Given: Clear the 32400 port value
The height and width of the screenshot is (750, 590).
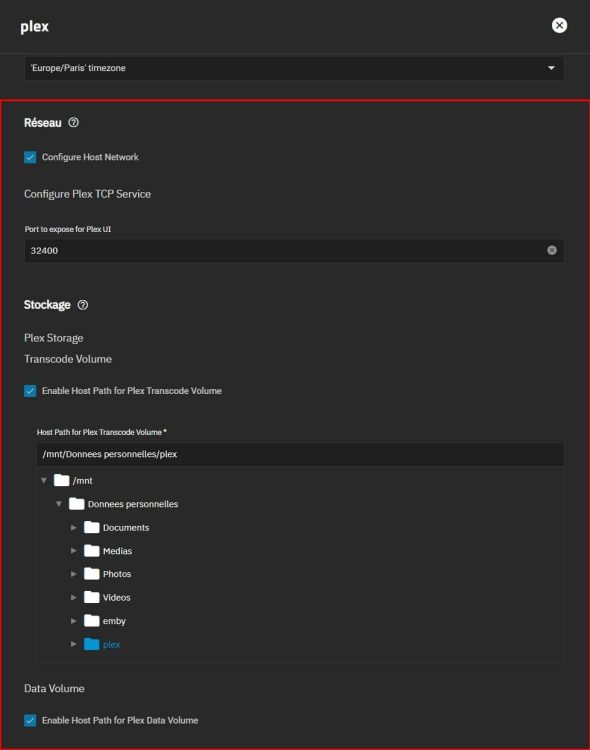Looking at the screenshot, I should click(x=552, y=250).
